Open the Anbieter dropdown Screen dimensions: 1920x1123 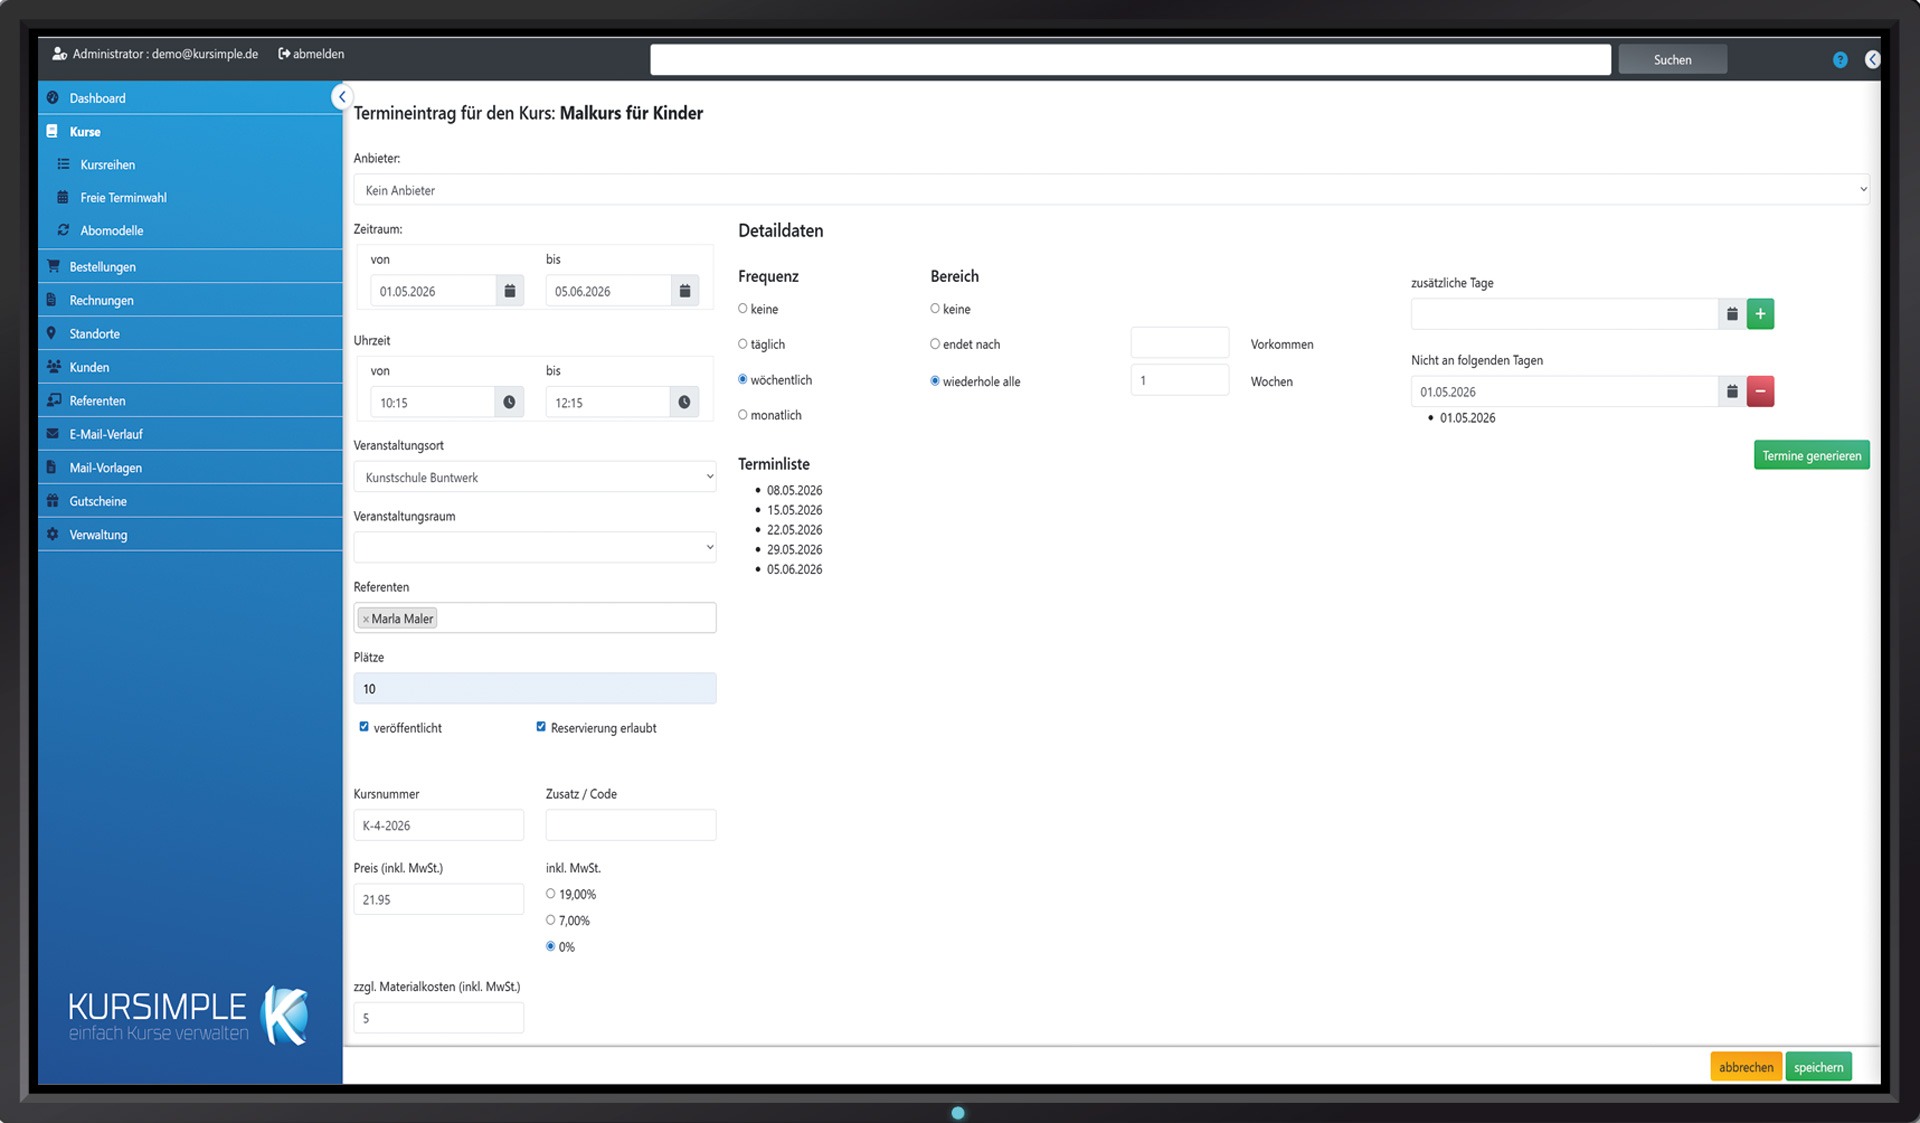pyautogui.click(x=1110, y=190)
